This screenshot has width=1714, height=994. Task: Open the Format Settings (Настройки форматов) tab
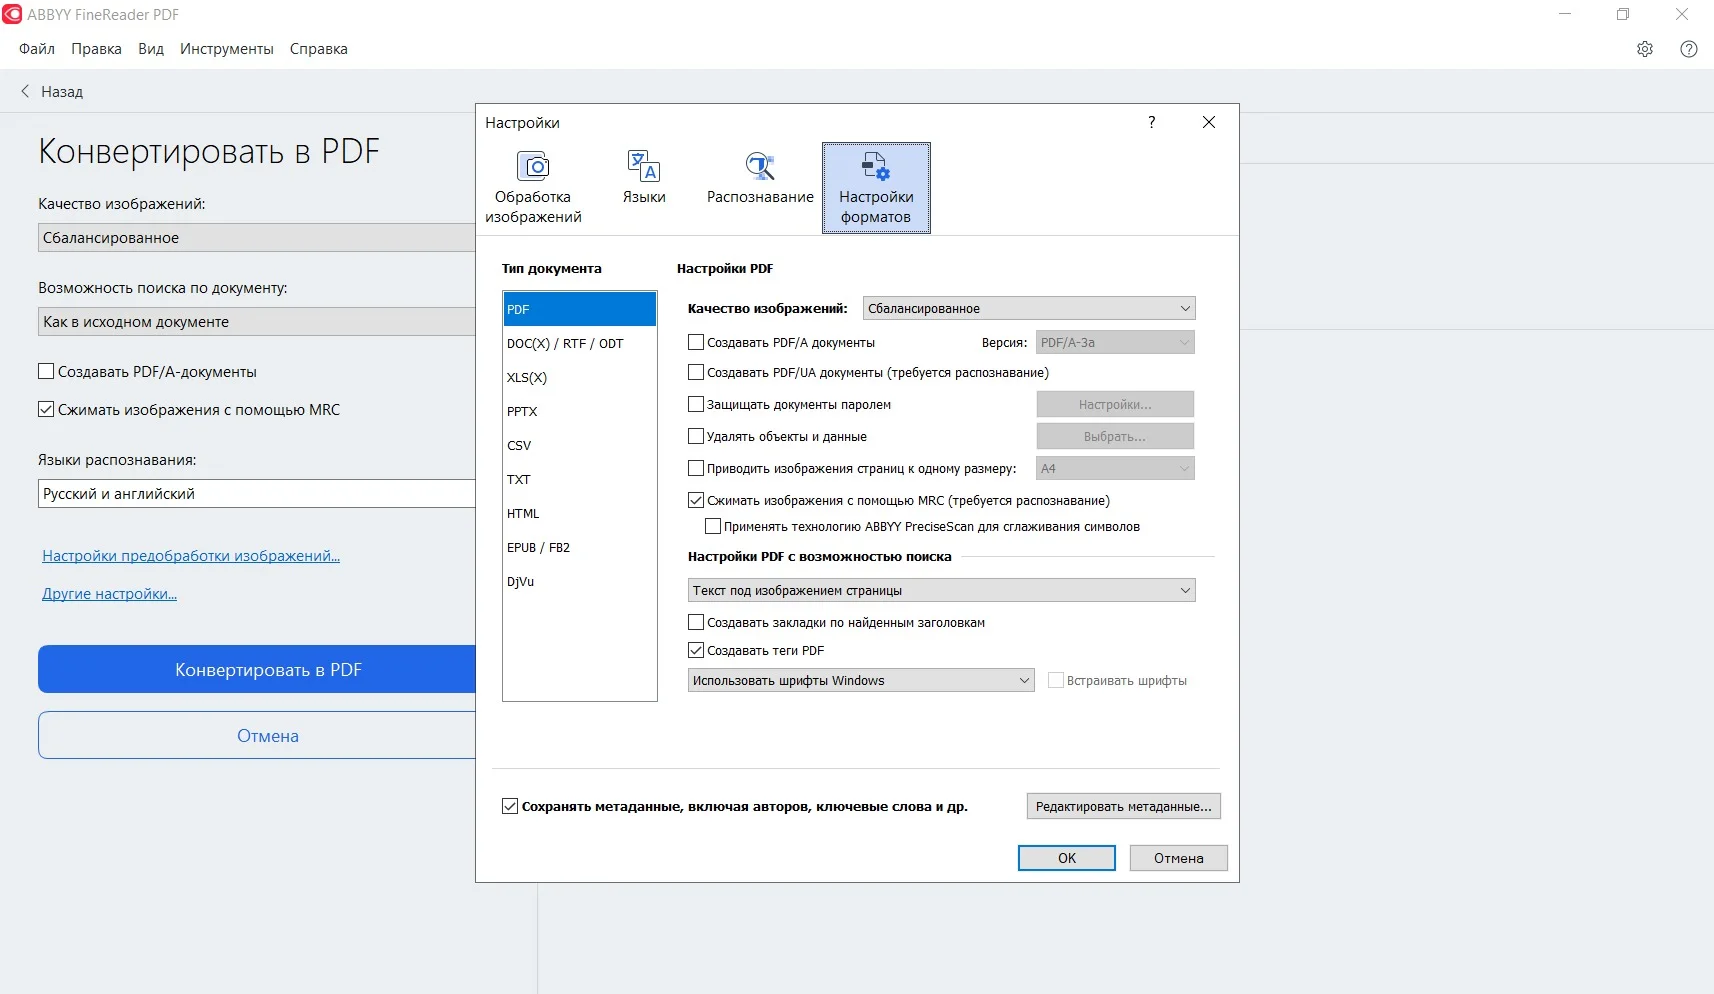click(x=876, y=188)
